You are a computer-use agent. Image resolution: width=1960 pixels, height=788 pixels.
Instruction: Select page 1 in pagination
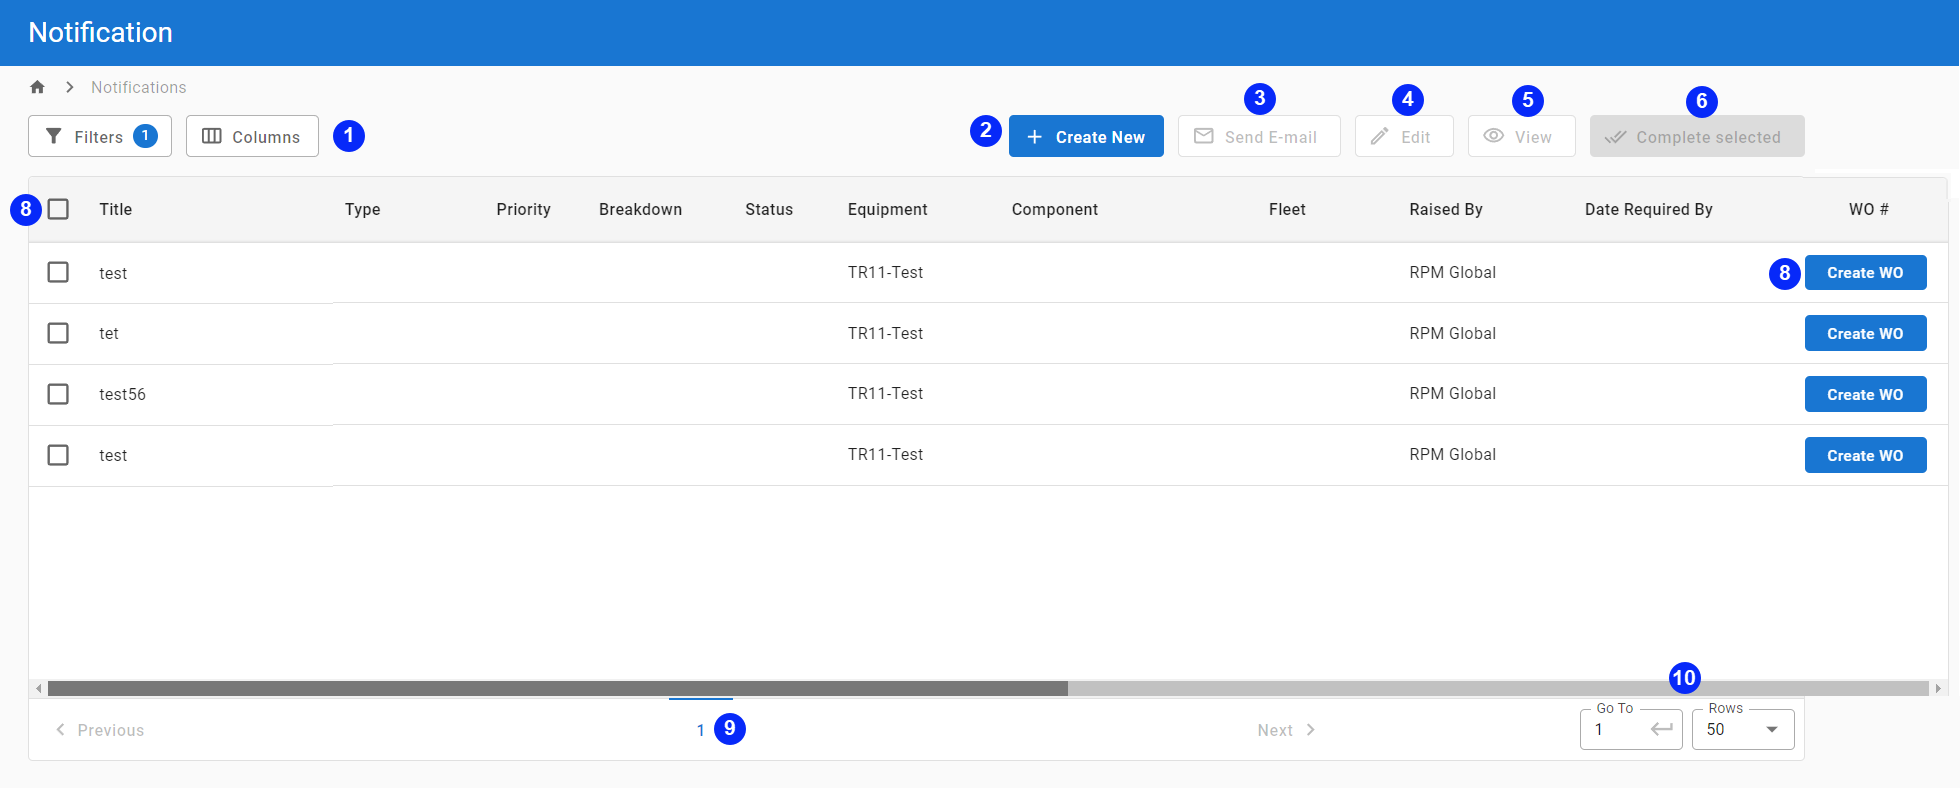pyautogui.click(x=700, y=730)
